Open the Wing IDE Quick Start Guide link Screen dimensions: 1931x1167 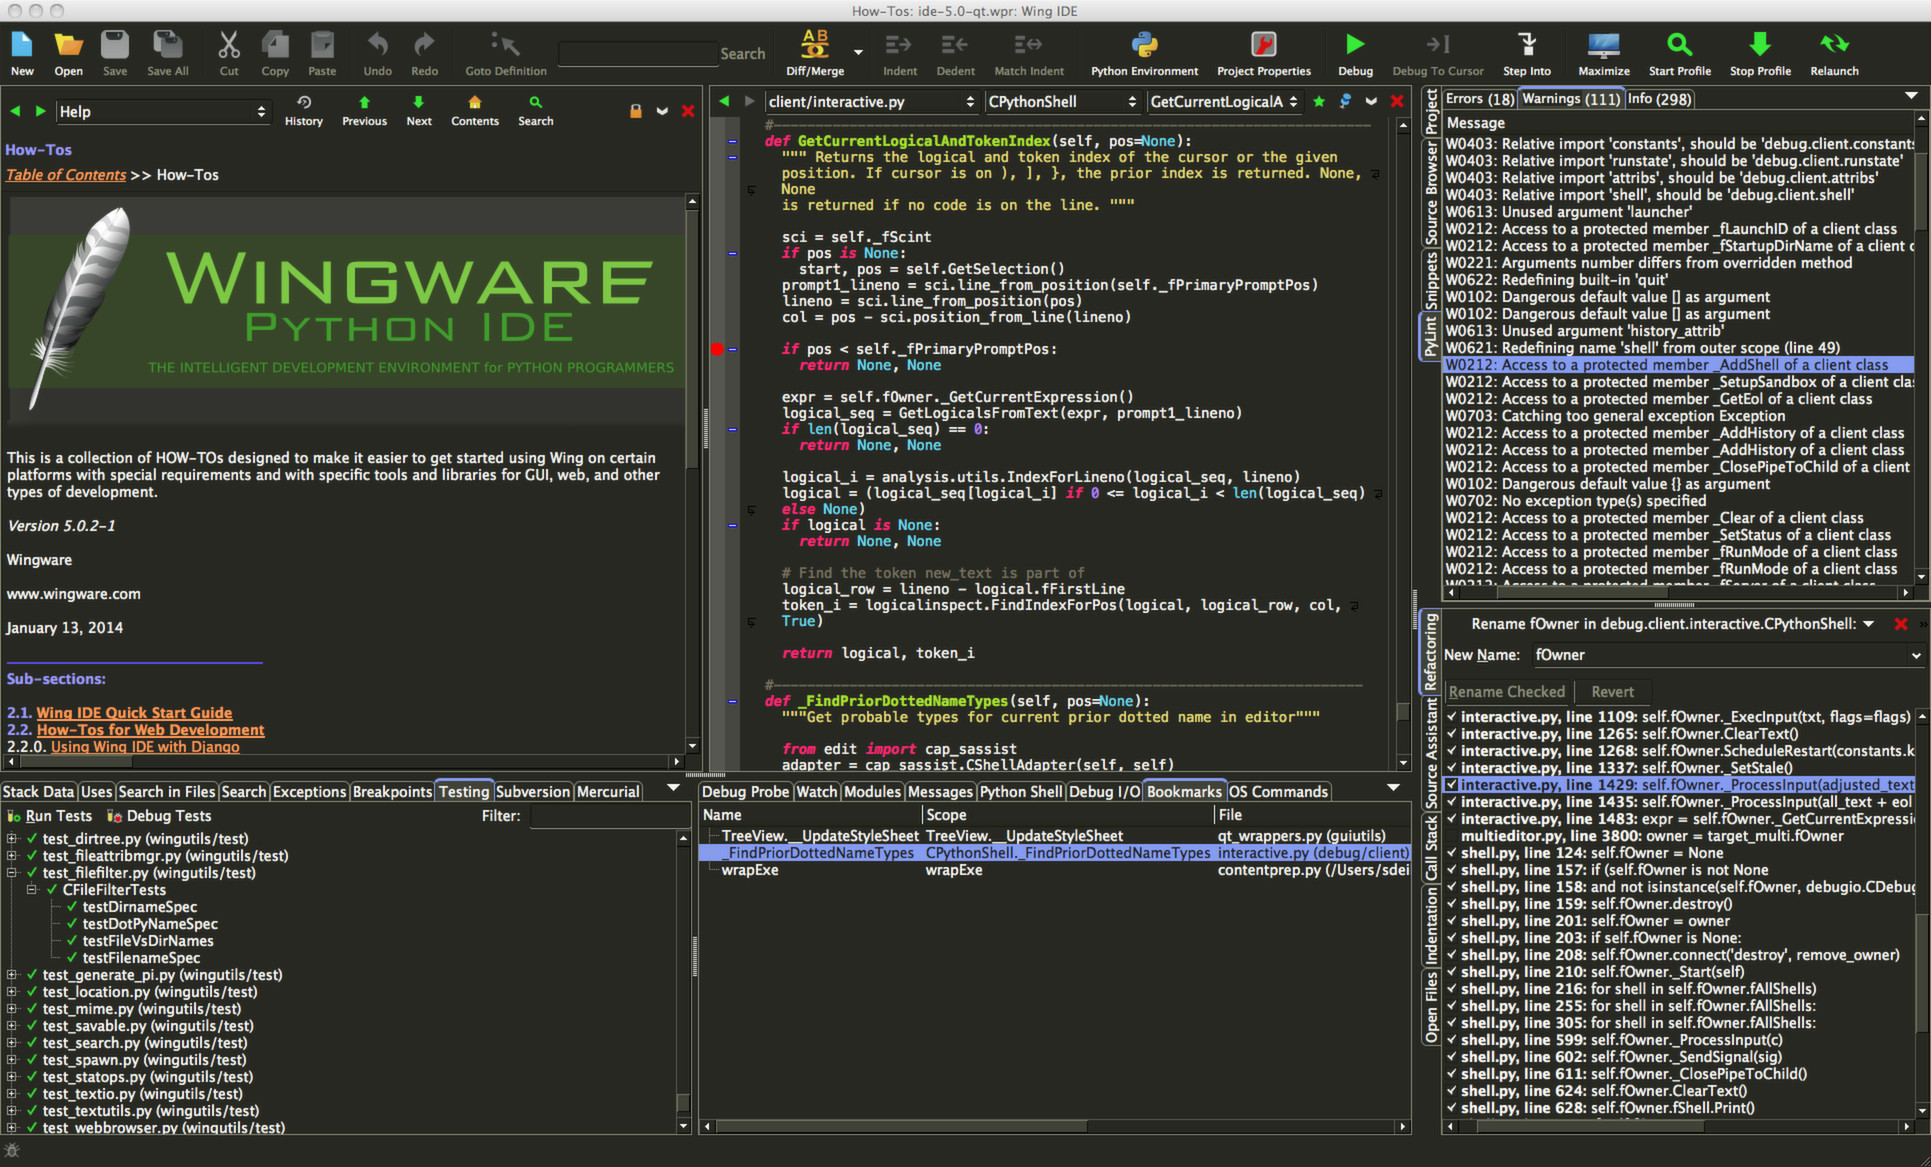click(x=133, y=713)
